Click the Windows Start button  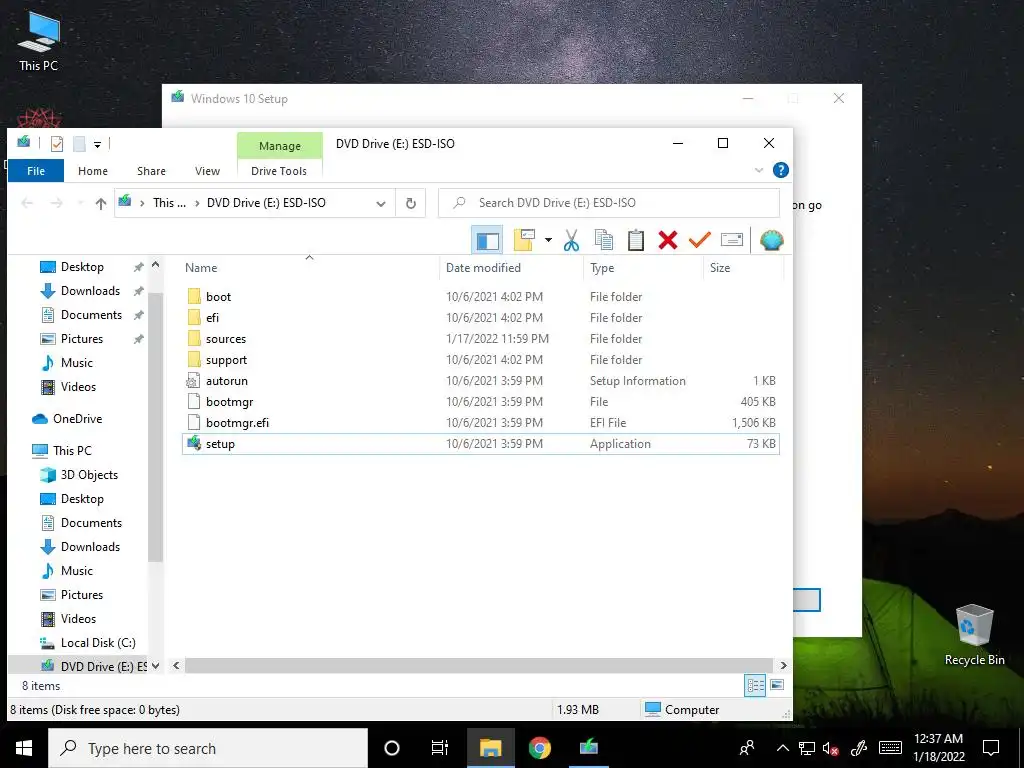(x=24, y=748)
